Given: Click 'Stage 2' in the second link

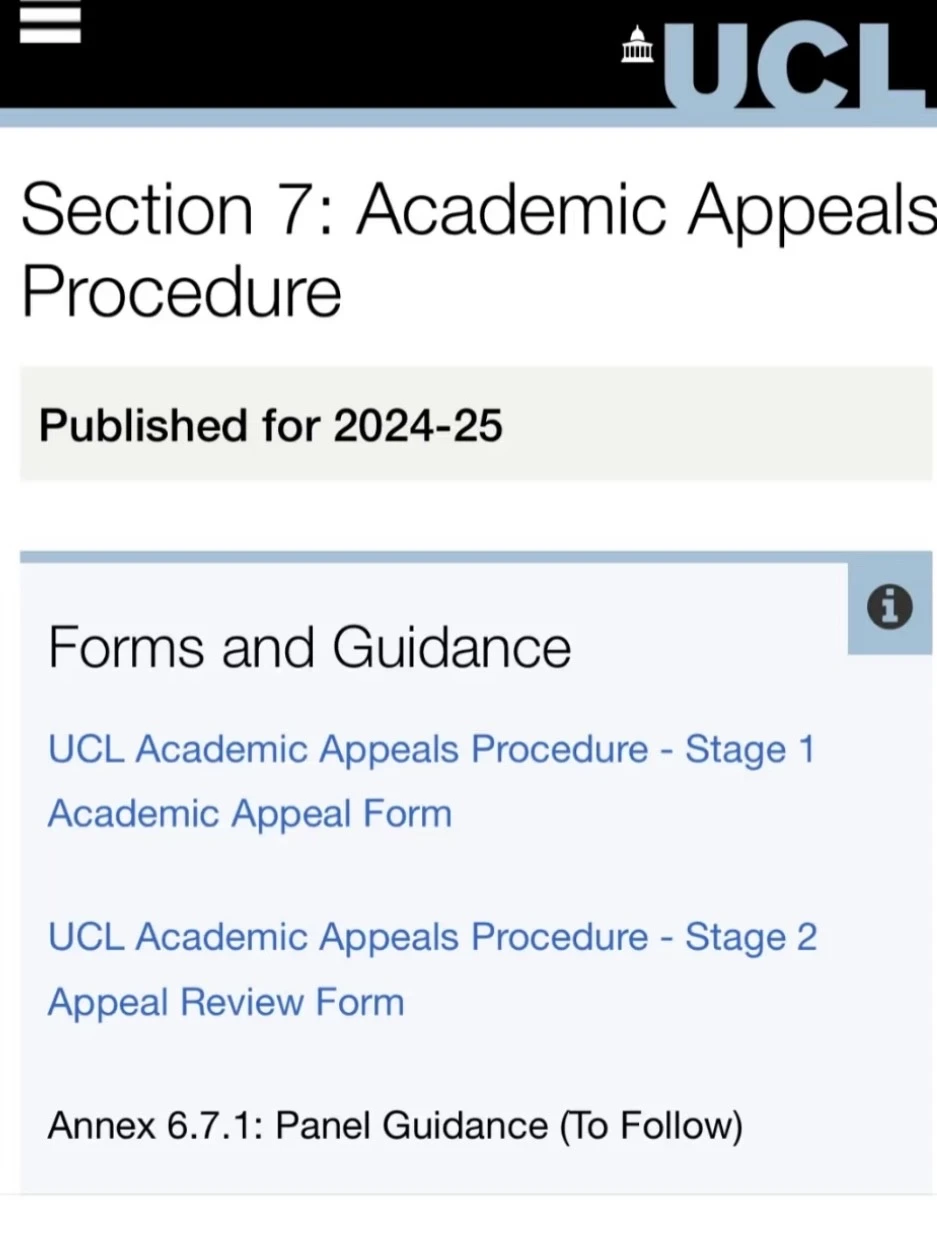Looking at the screenshot, I should [751, 938].
